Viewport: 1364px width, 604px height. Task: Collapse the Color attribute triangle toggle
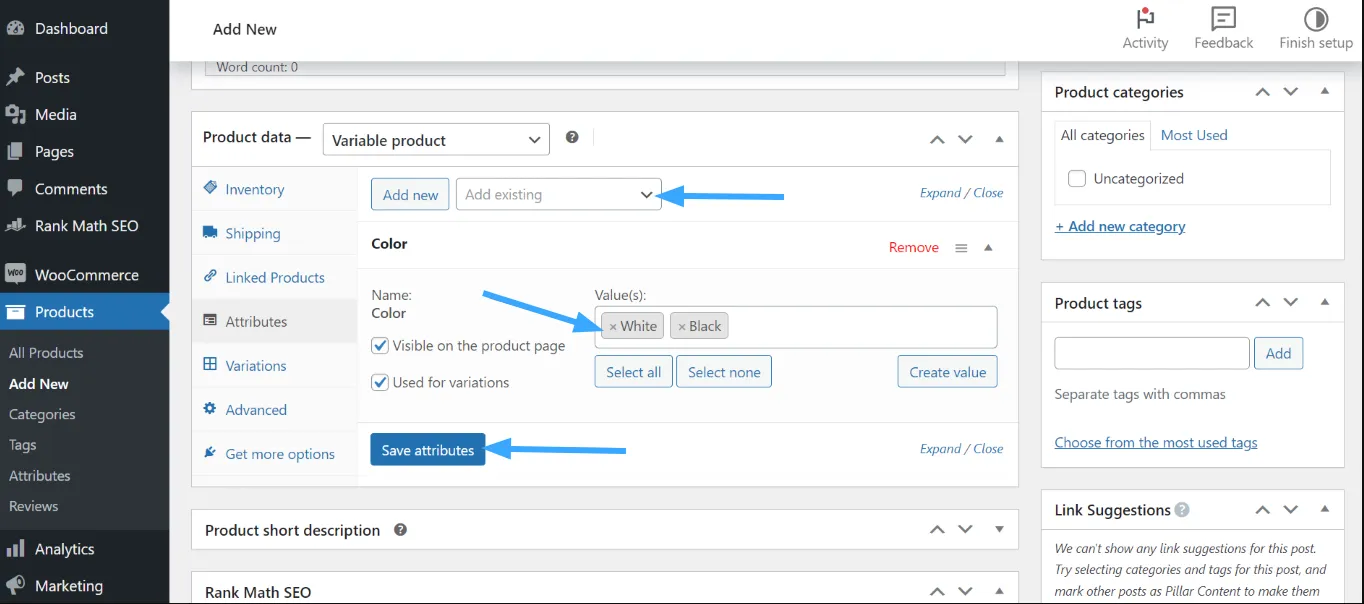(x=988, y=247)
